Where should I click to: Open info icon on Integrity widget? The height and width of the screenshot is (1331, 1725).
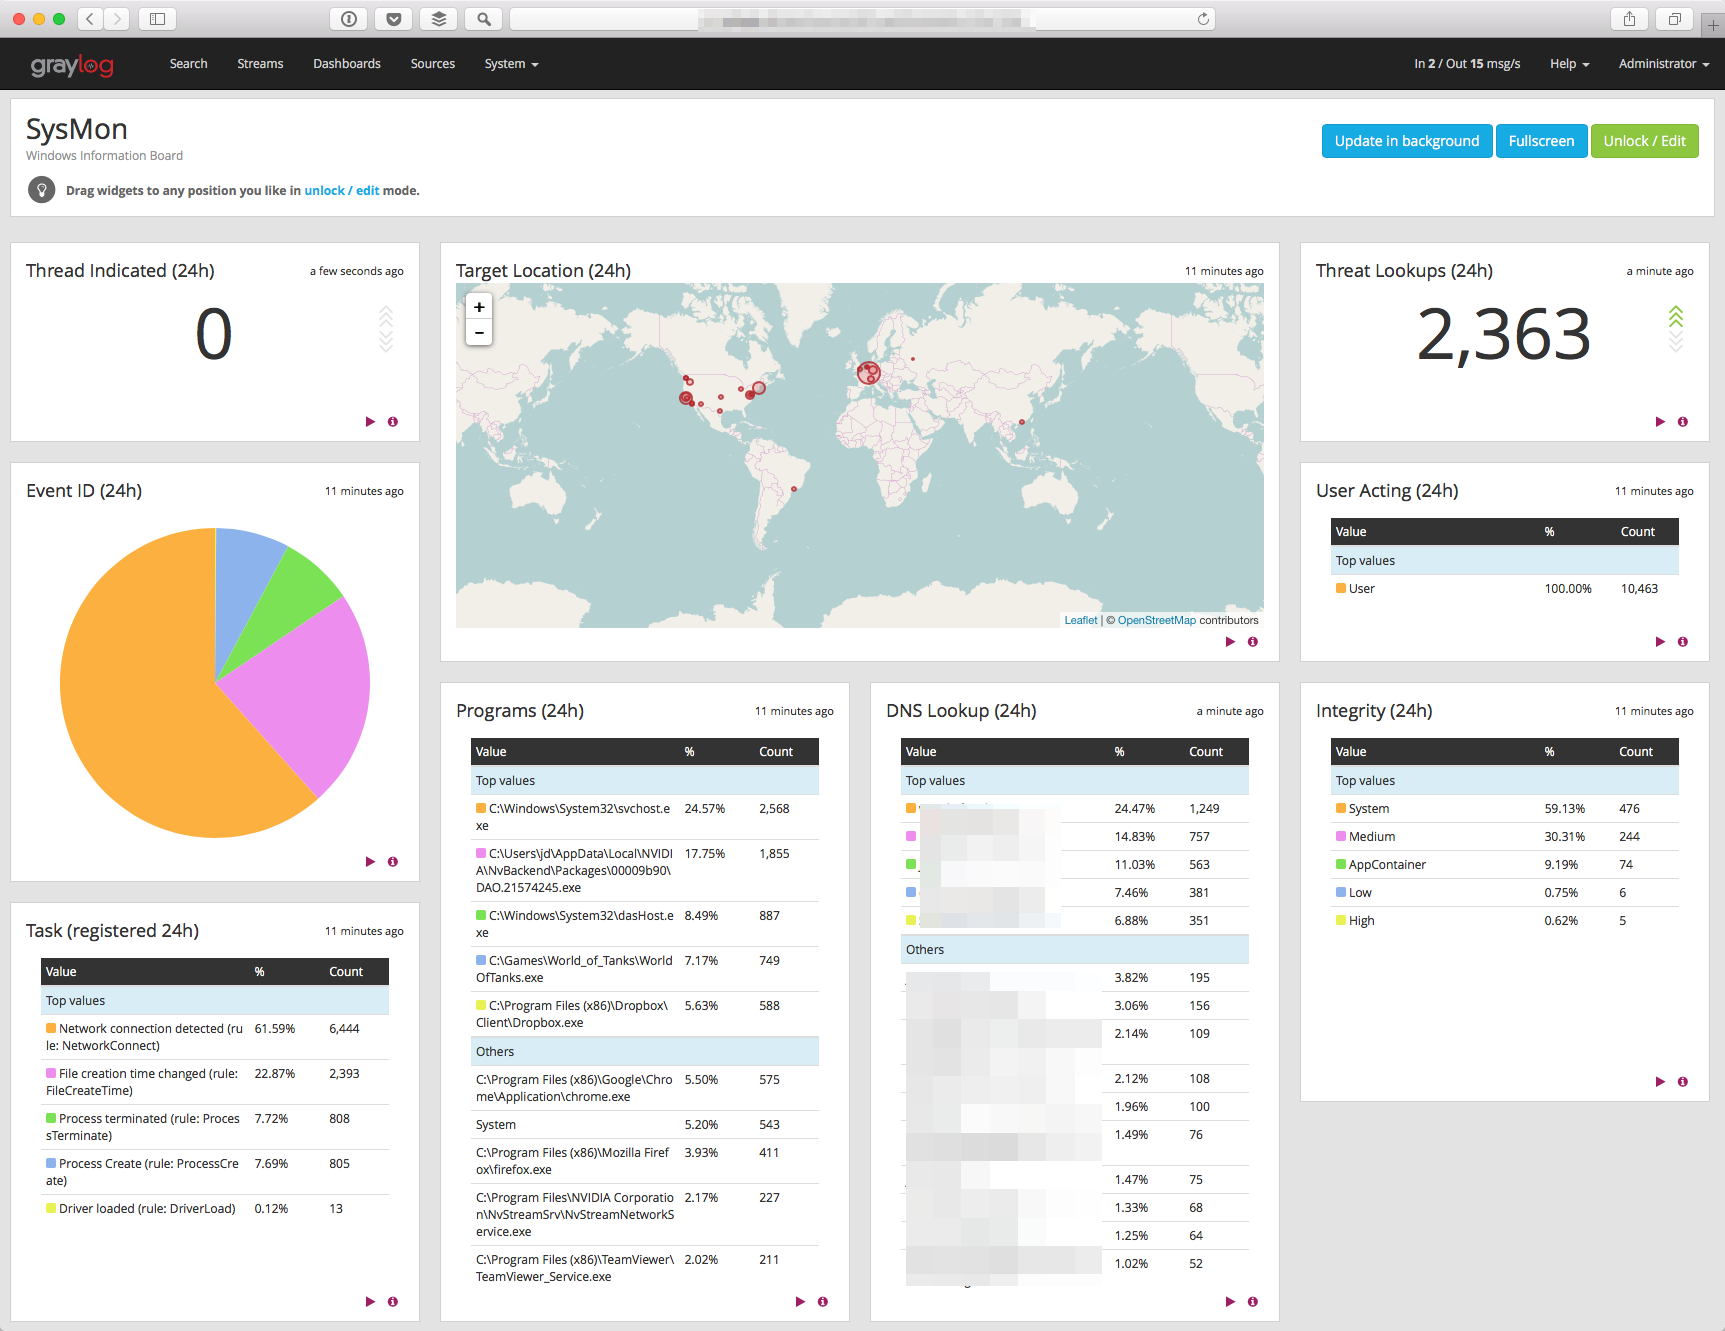(x=1683, y=1082)
